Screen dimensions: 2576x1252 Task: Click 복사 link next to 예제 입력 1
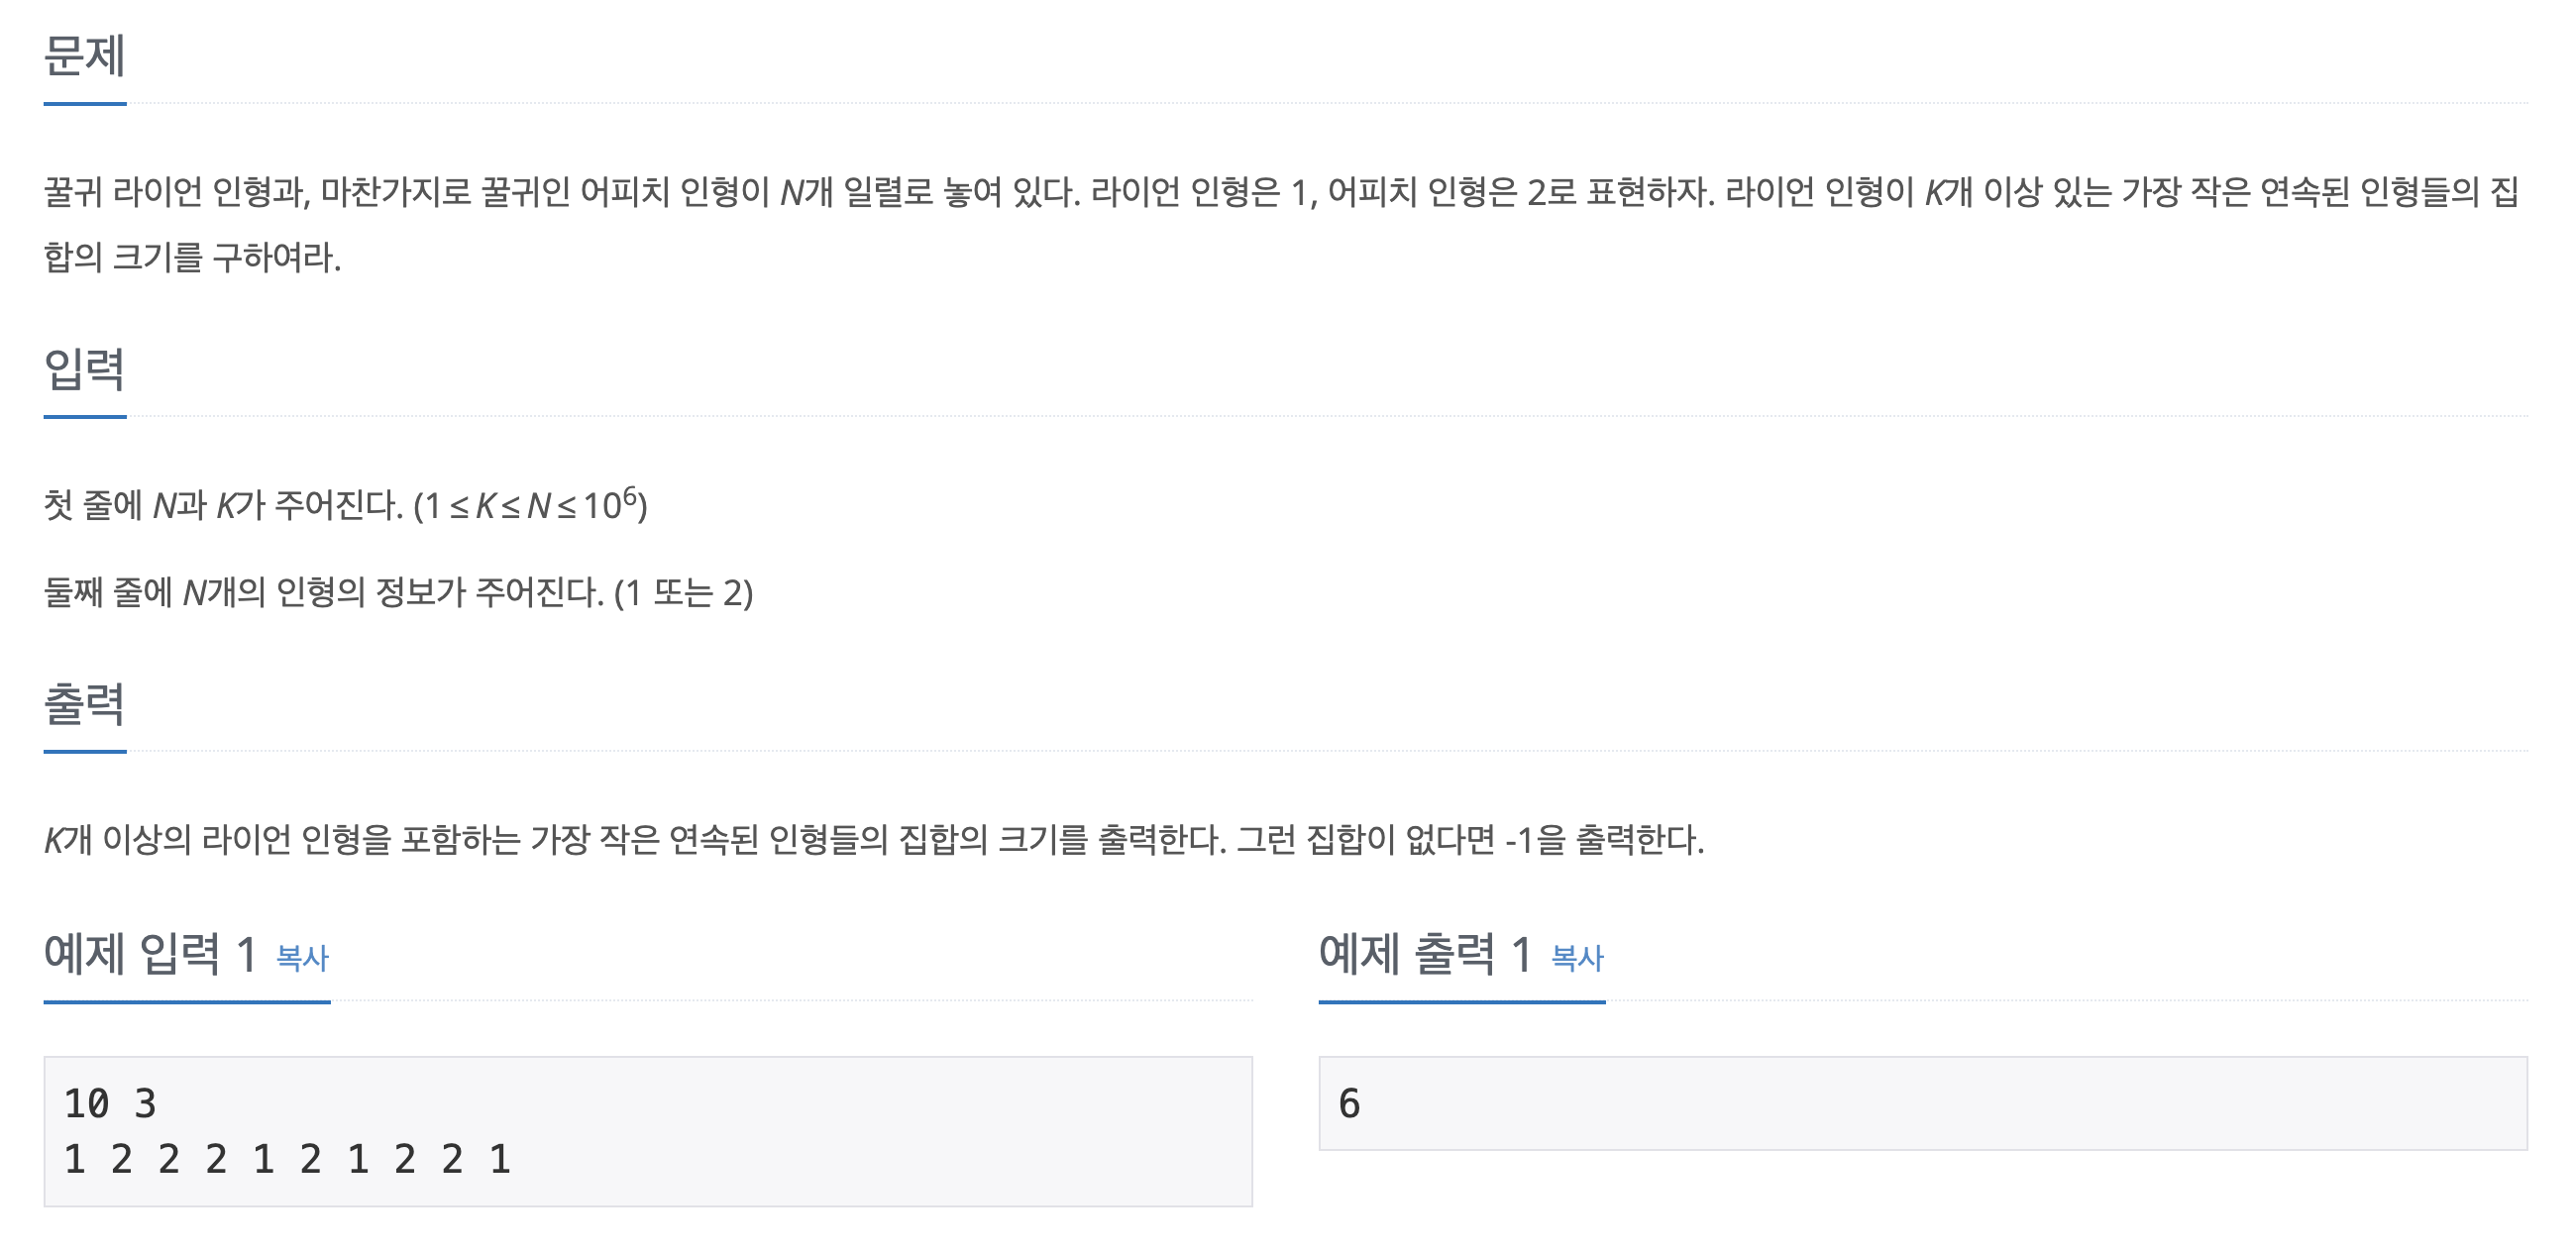[x=302, y=958]
